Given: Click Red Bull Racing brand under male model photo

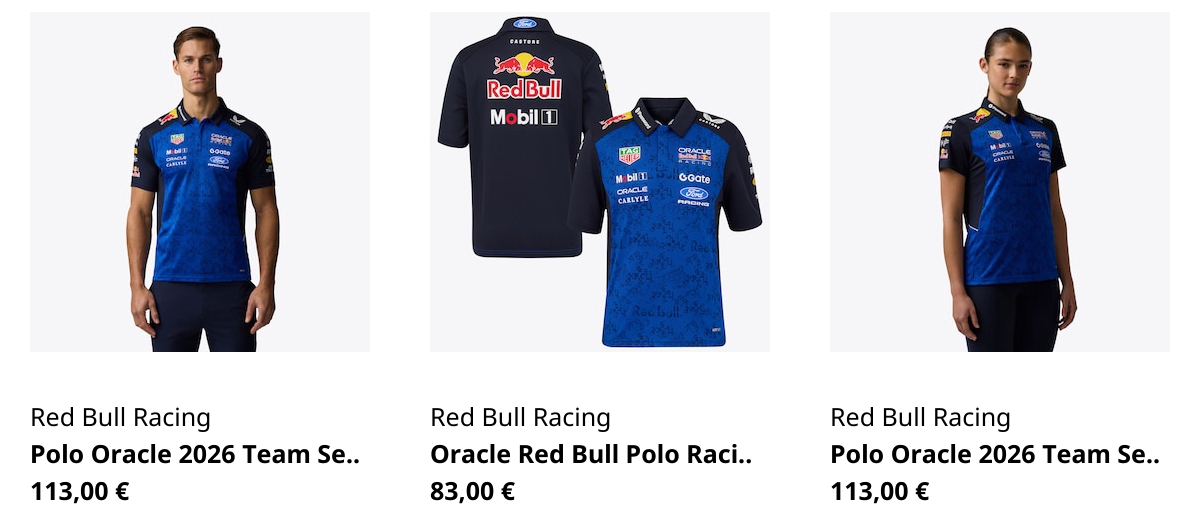Looking at the screenshot, I should coord(120,418).
